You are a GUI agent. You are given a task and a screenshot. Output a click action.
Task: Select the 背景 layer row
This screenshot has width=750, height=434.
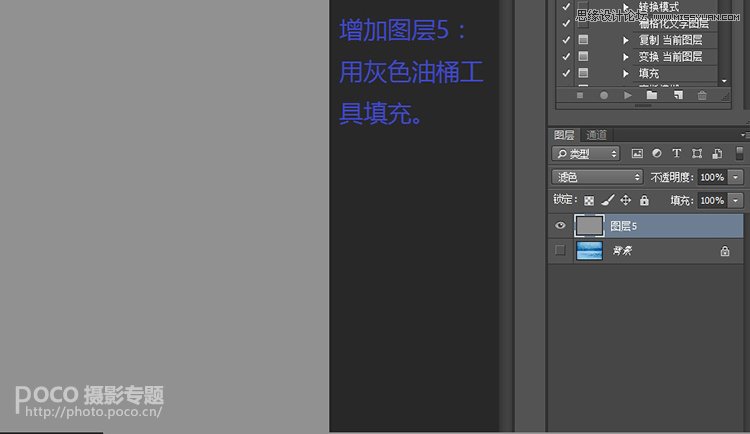pyautogui.click(x=646, y=251)
